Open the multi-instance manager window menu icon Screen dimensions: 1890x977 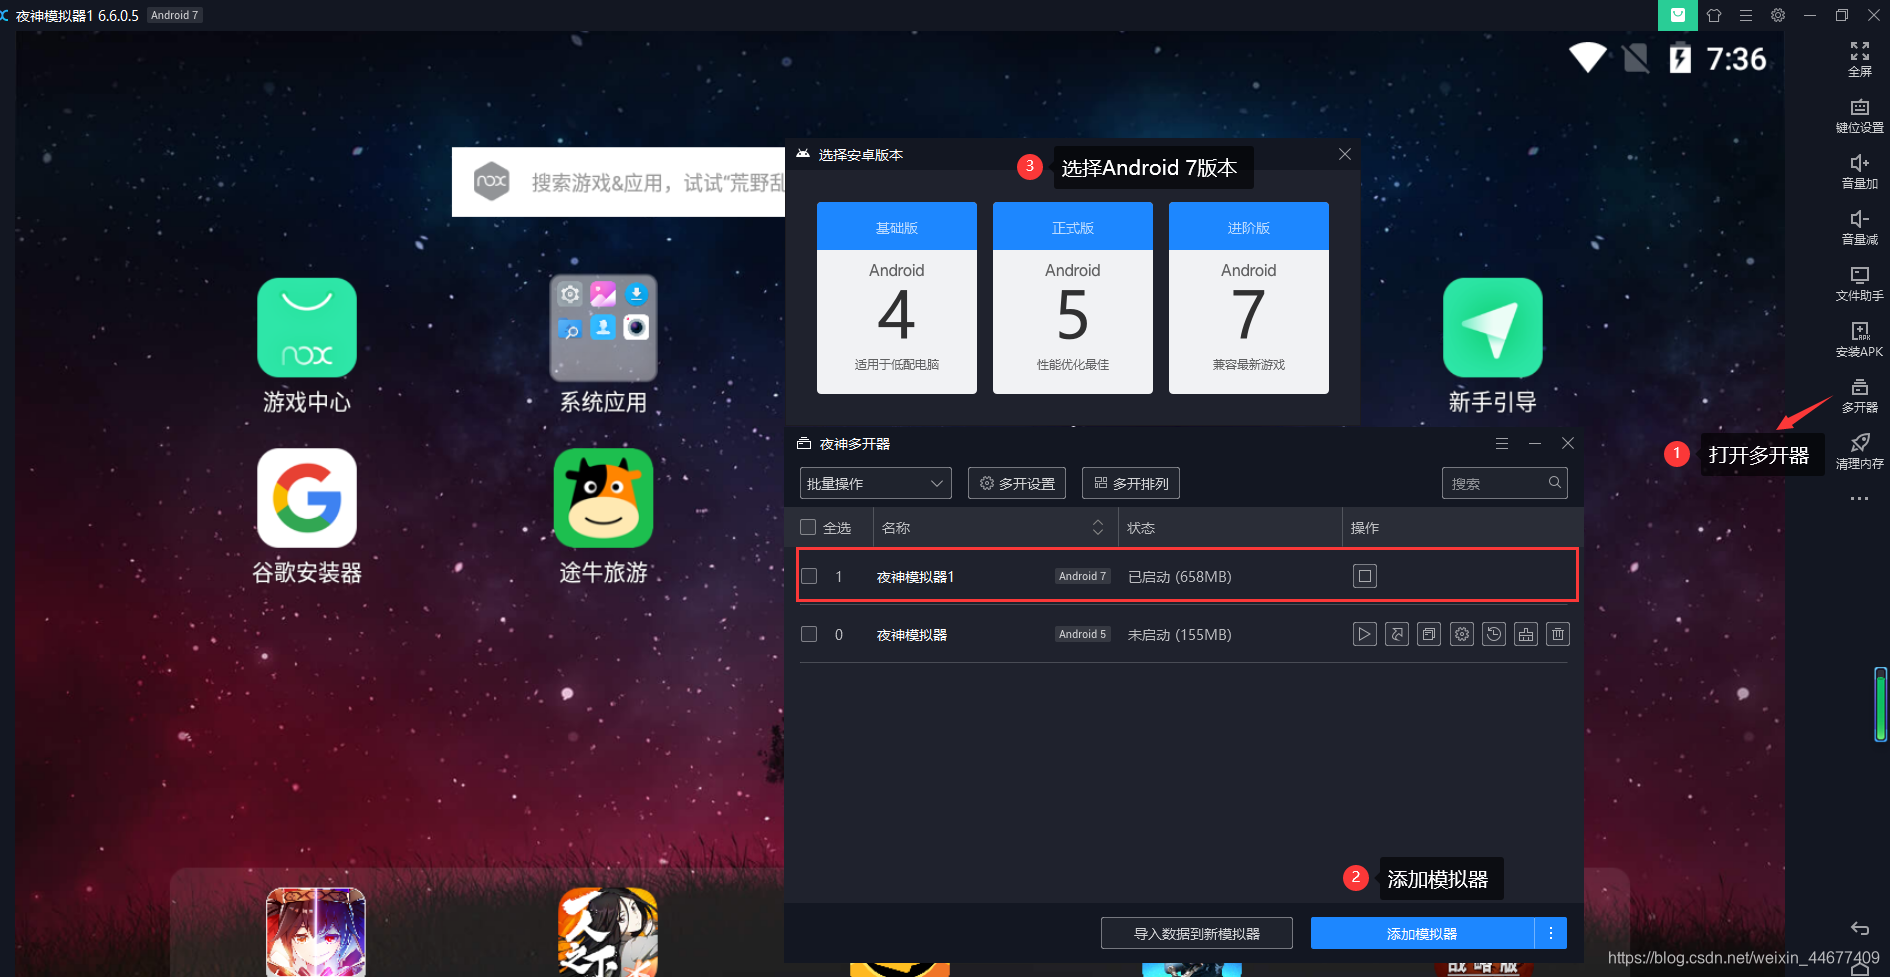pyautogui.click(x=1502, y=443)
